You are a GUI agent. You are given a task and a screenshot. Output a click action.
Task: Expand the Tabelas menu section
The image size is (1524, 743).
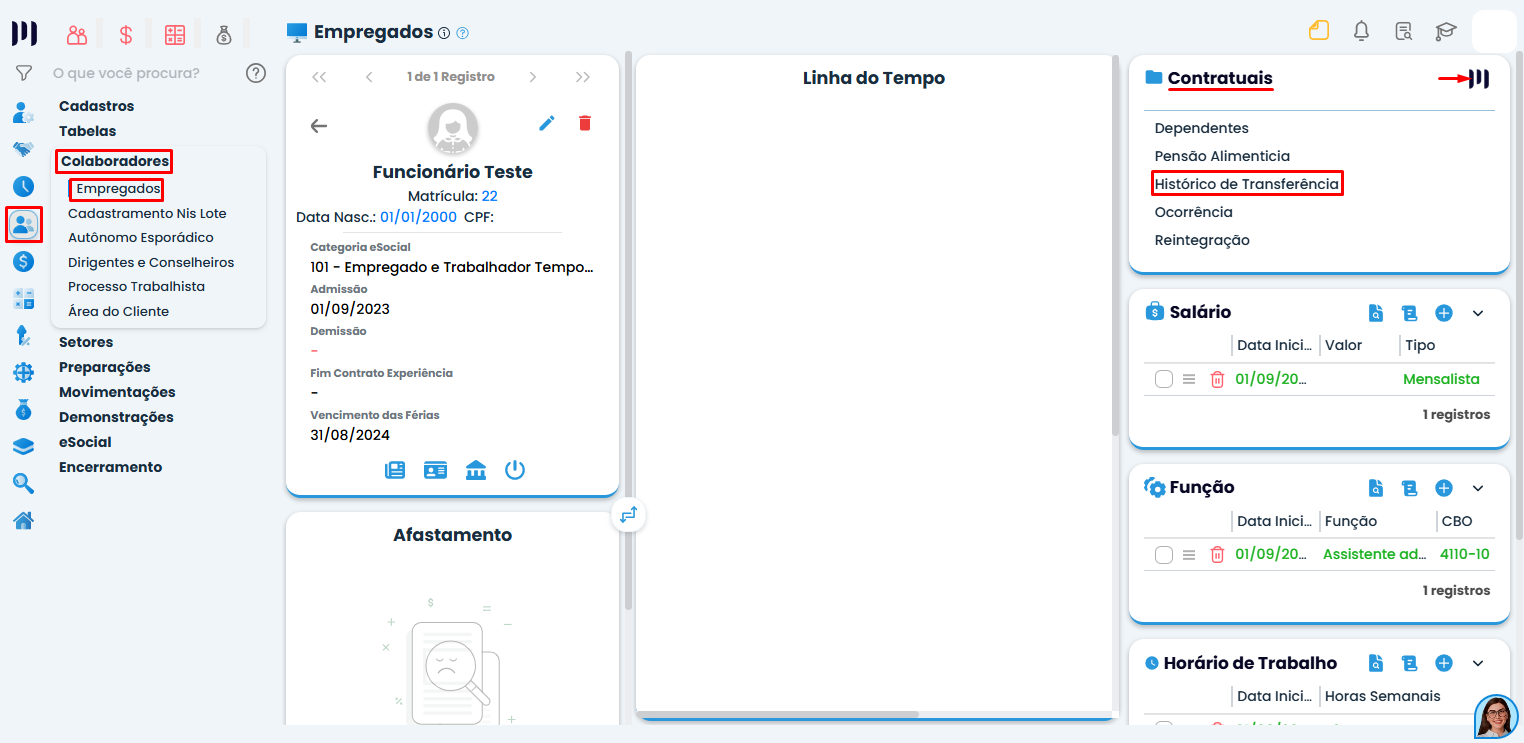[87, 131]
